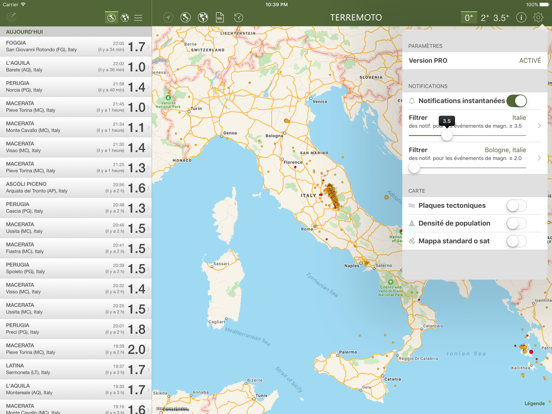Tap the location arrow icon on the map toolbar
The image size is (552, 414).
(168, 17)
